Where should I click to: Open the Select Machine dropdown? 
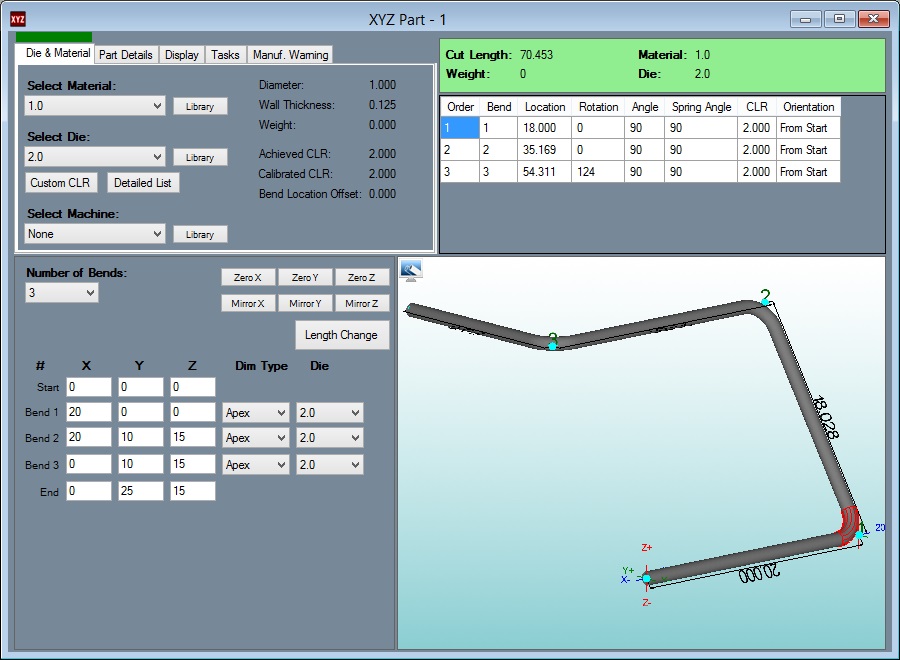95,234
